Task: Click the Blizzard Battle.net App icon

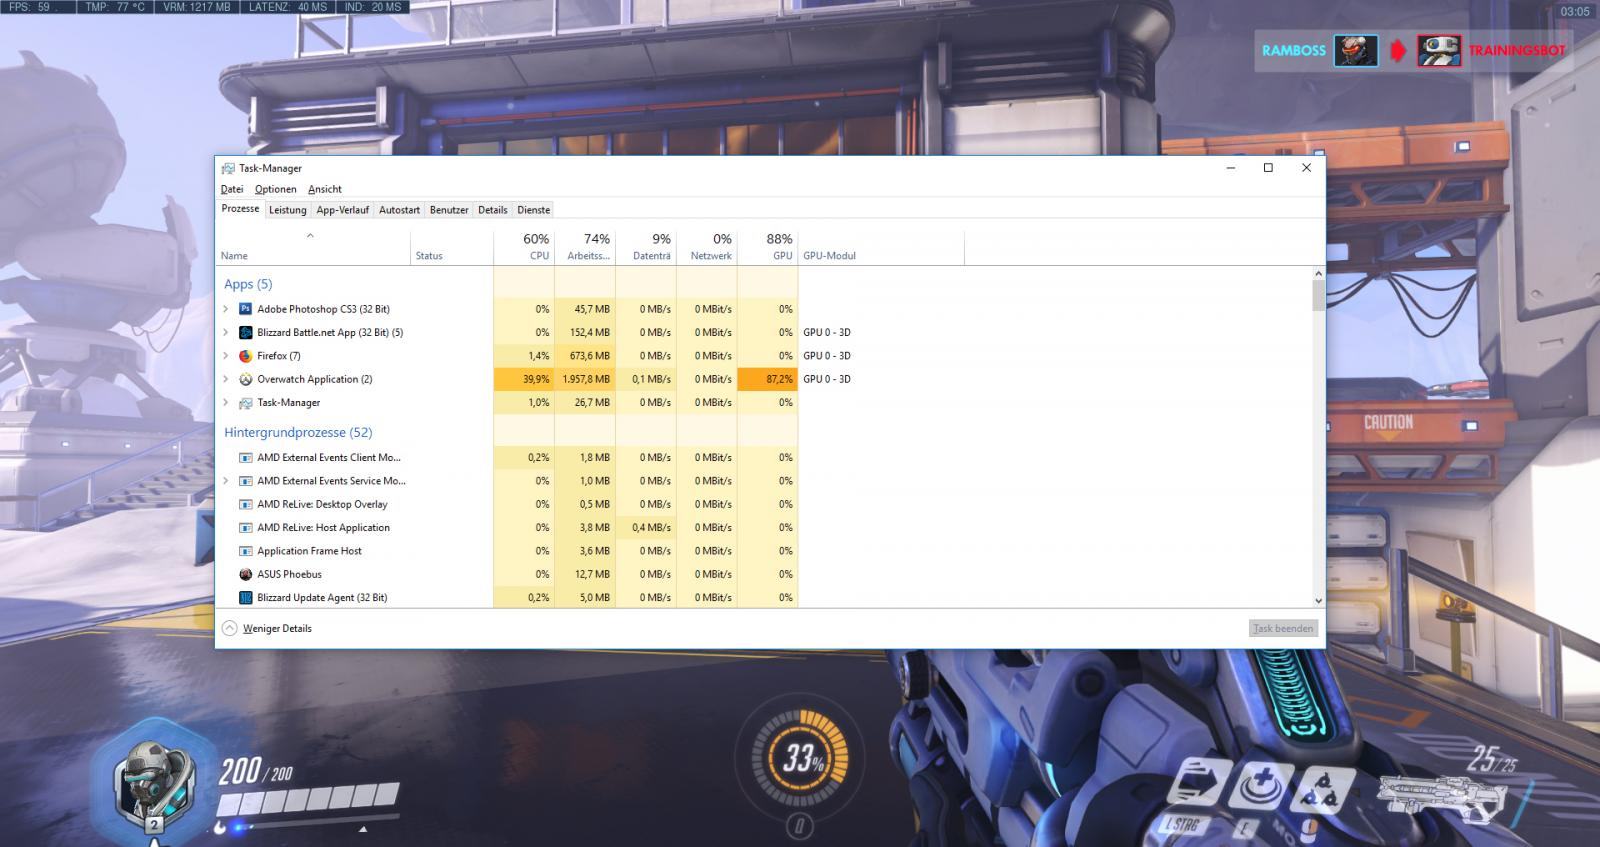Action: (x=246, y=332)
